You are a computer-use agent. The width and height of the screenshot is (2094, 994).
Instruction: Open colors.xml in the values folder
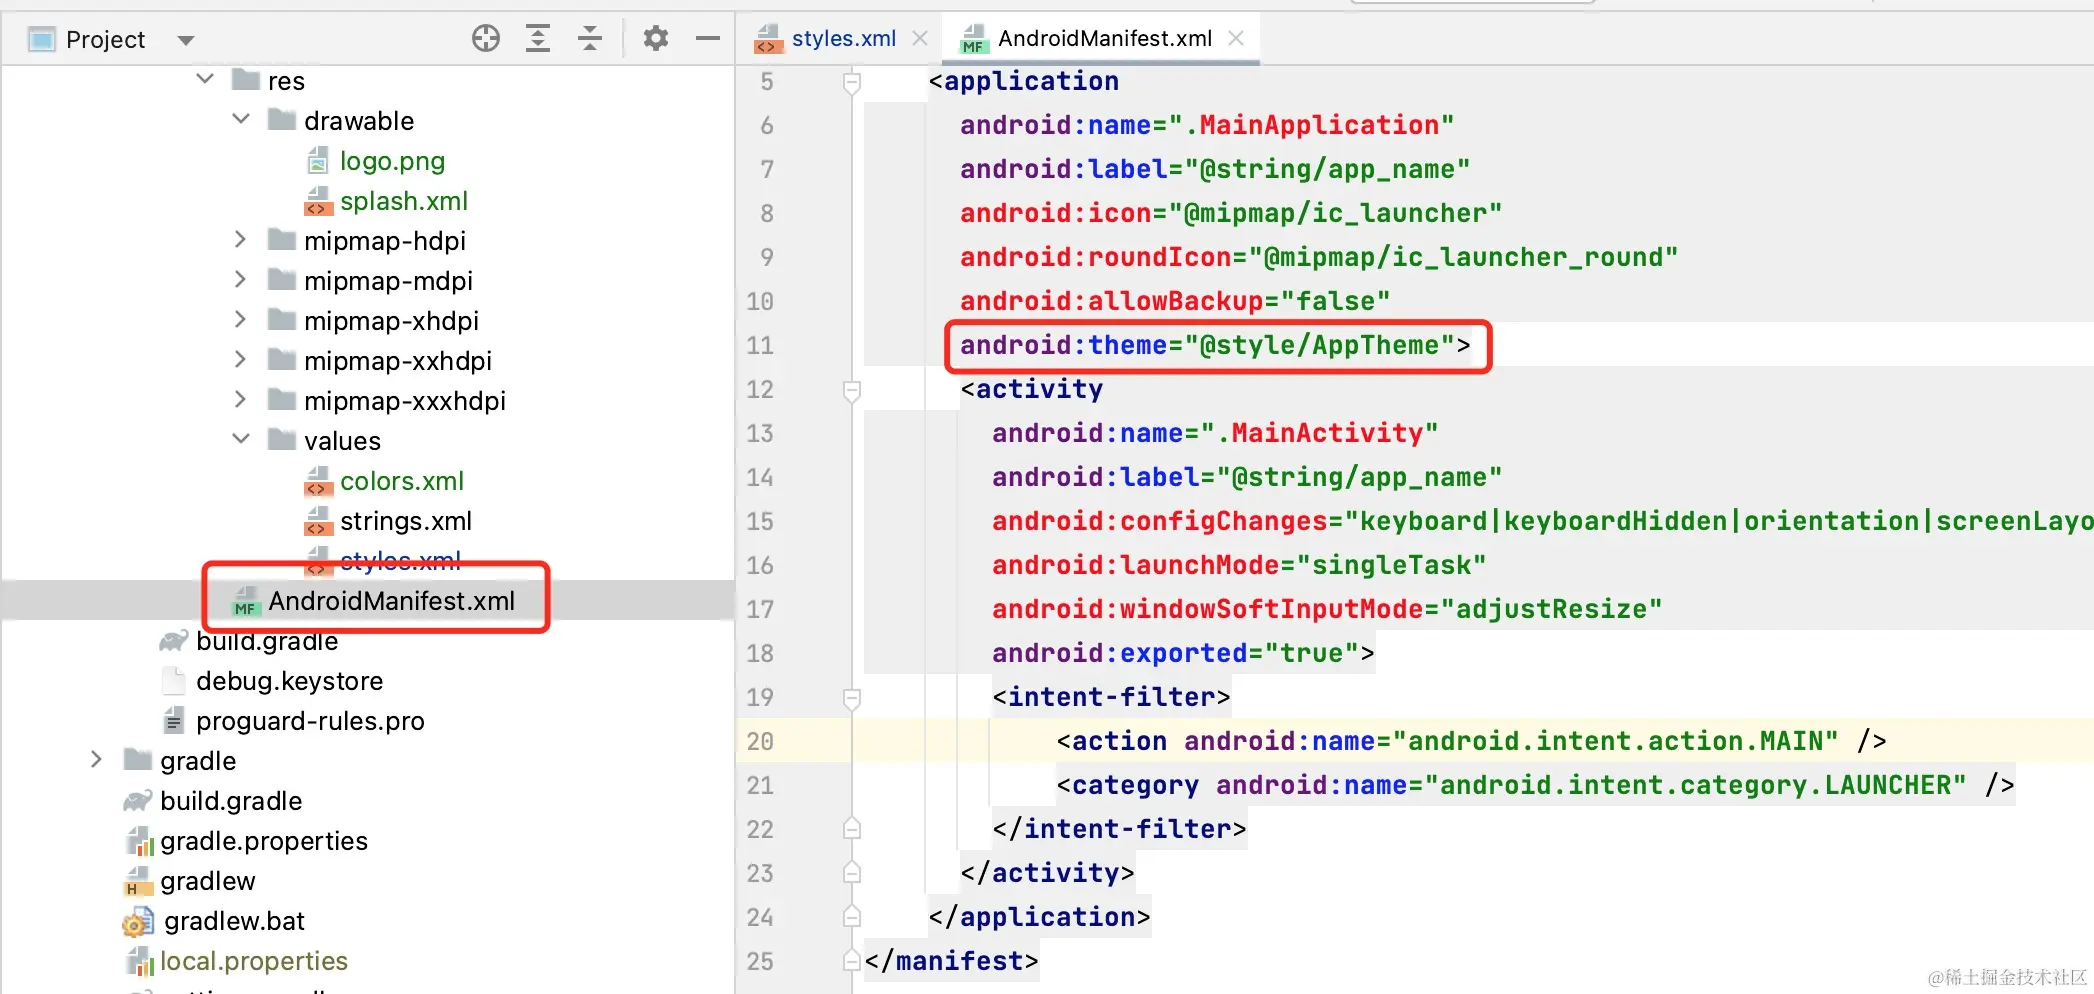point(402,481)
